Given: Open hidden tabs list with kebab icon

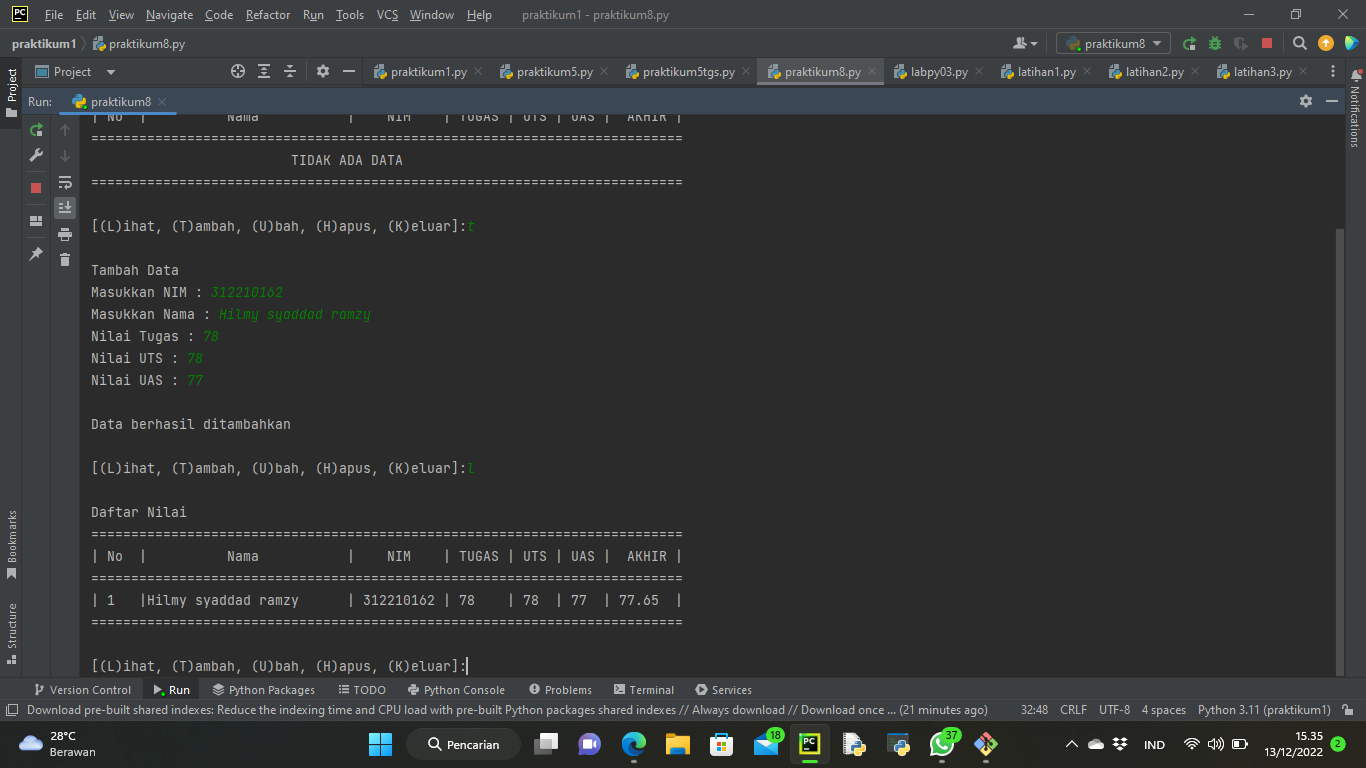Looking at the screenshot, I should coord(1333,71).
